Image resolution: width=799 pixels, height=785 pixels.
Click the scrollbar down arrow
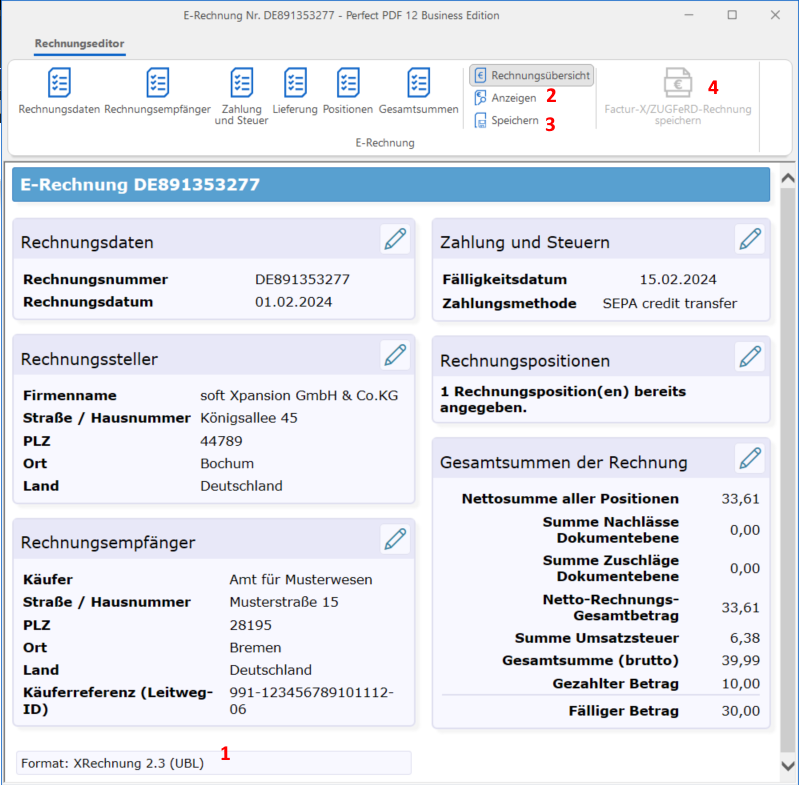[x=787, y=765]
